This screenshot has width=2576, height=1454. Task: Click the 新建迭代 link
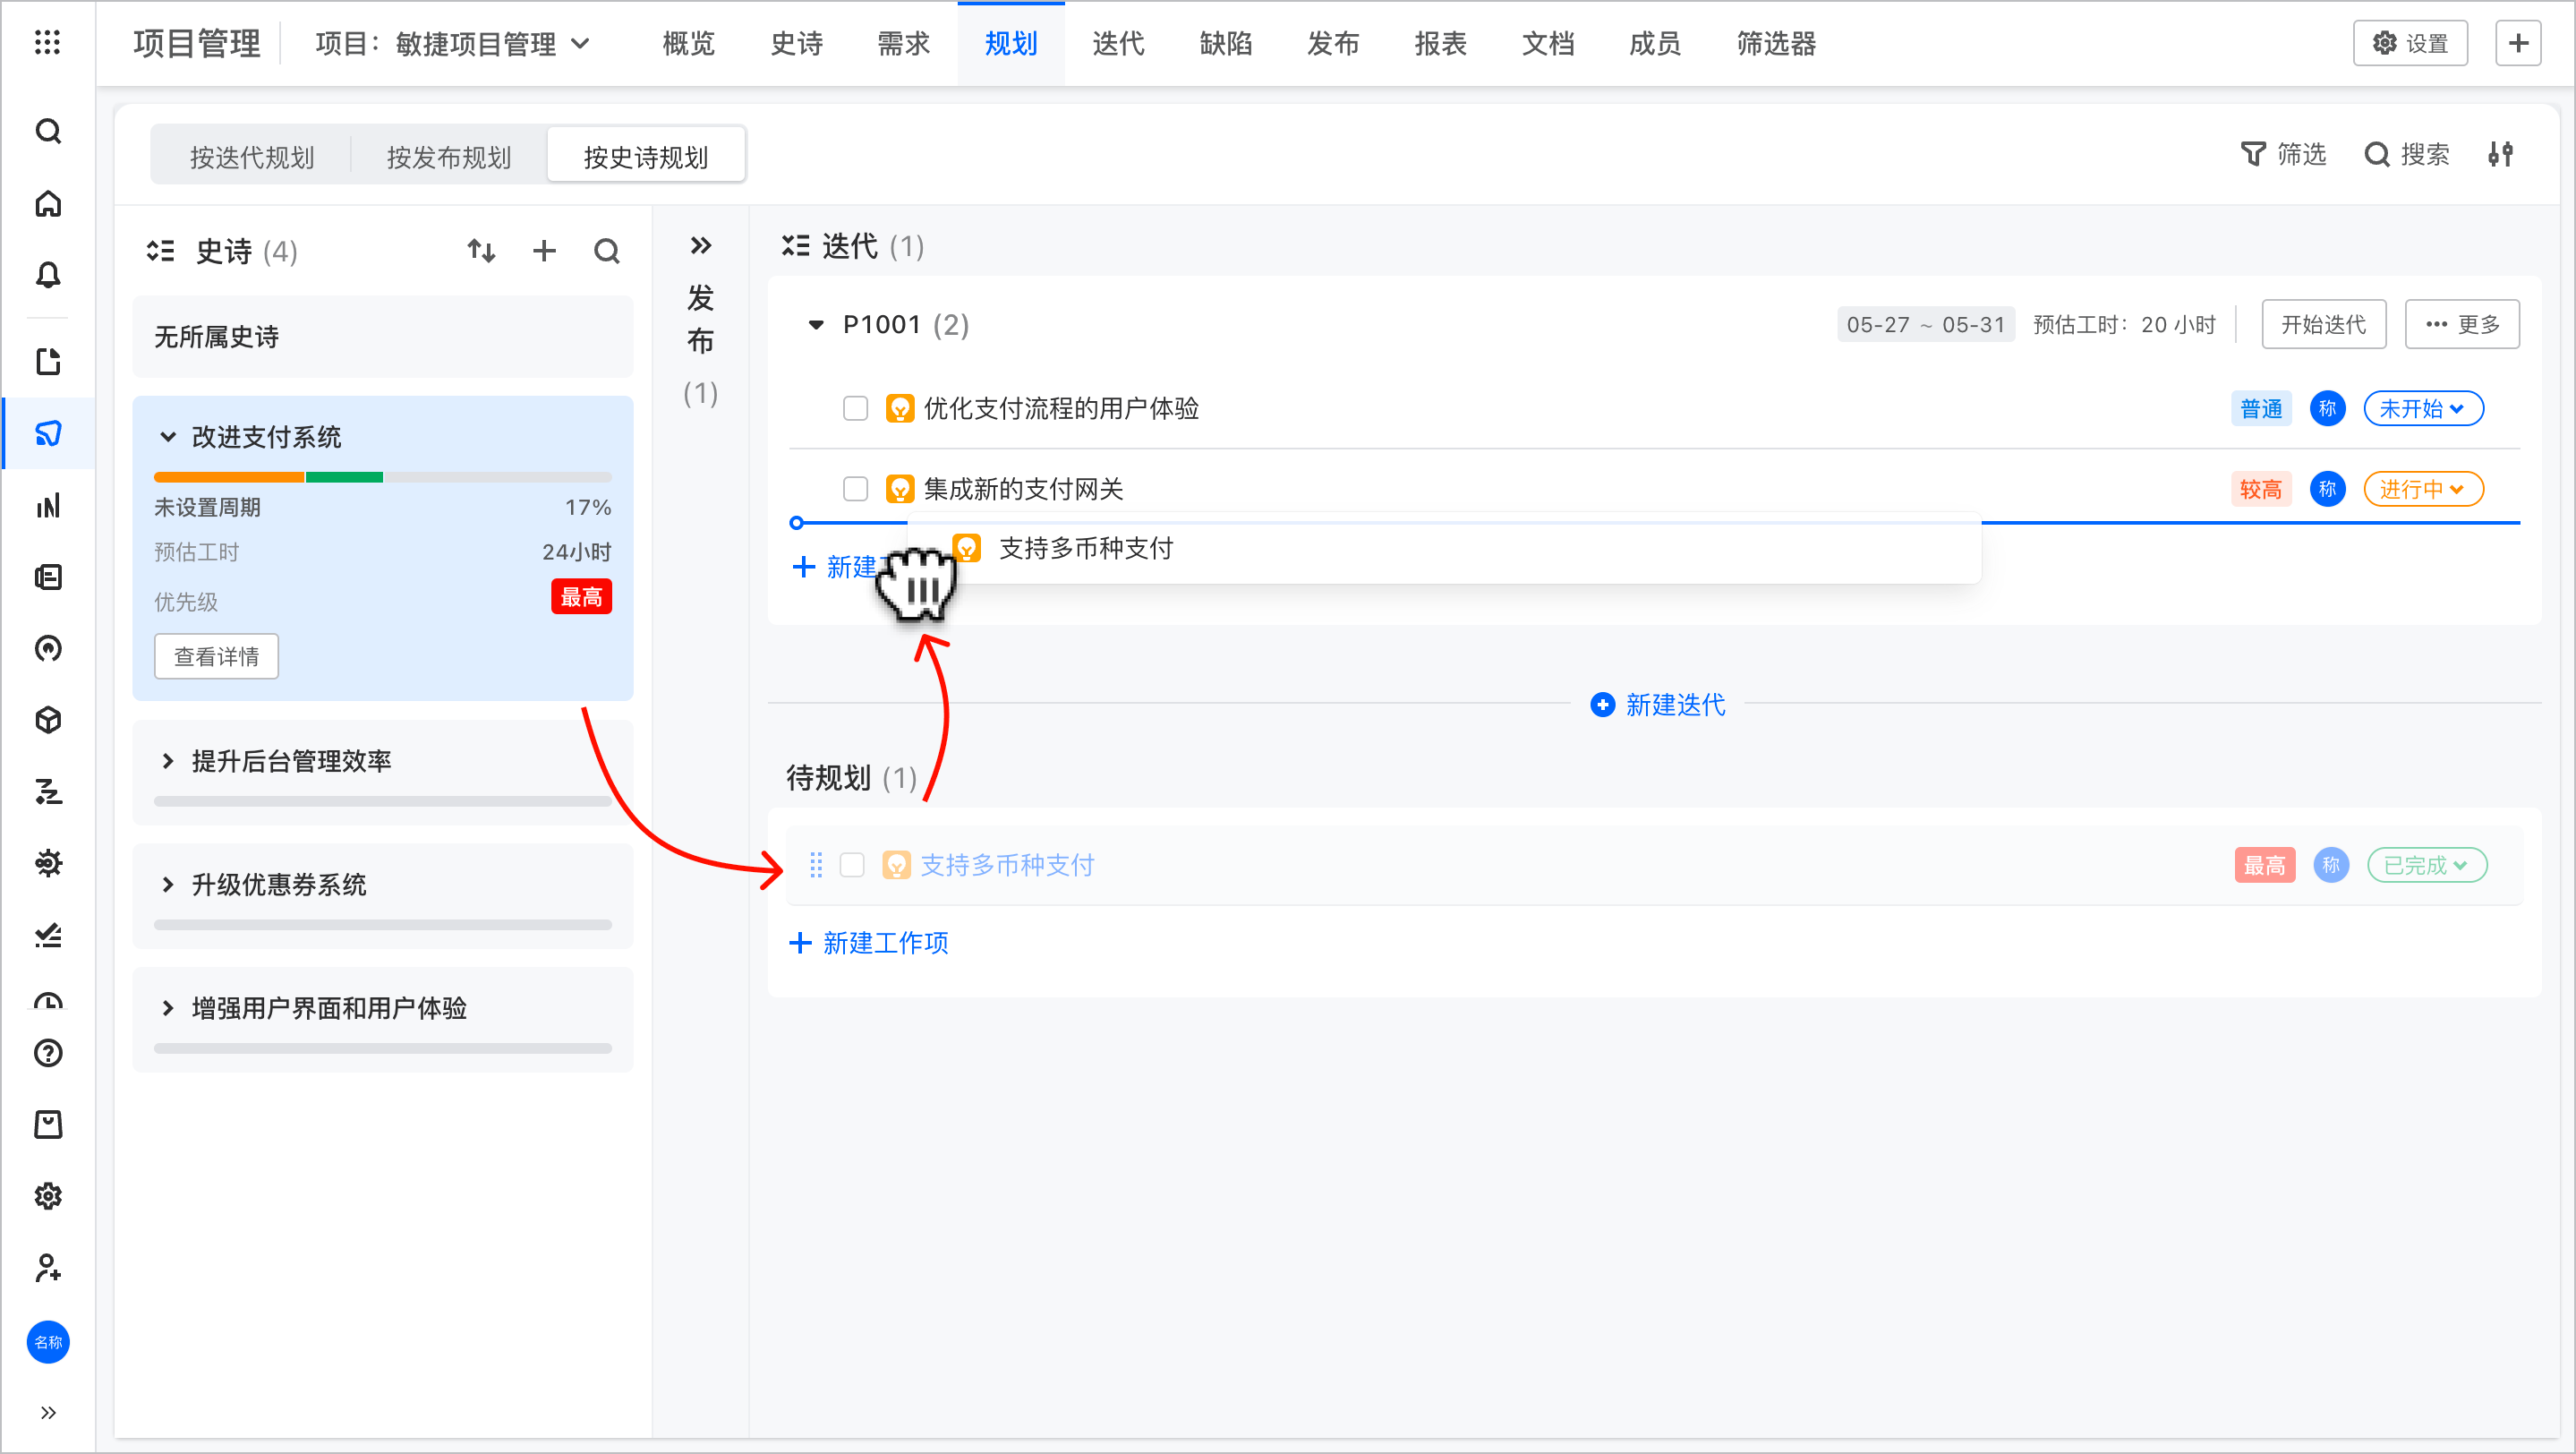click(1658, 705)
